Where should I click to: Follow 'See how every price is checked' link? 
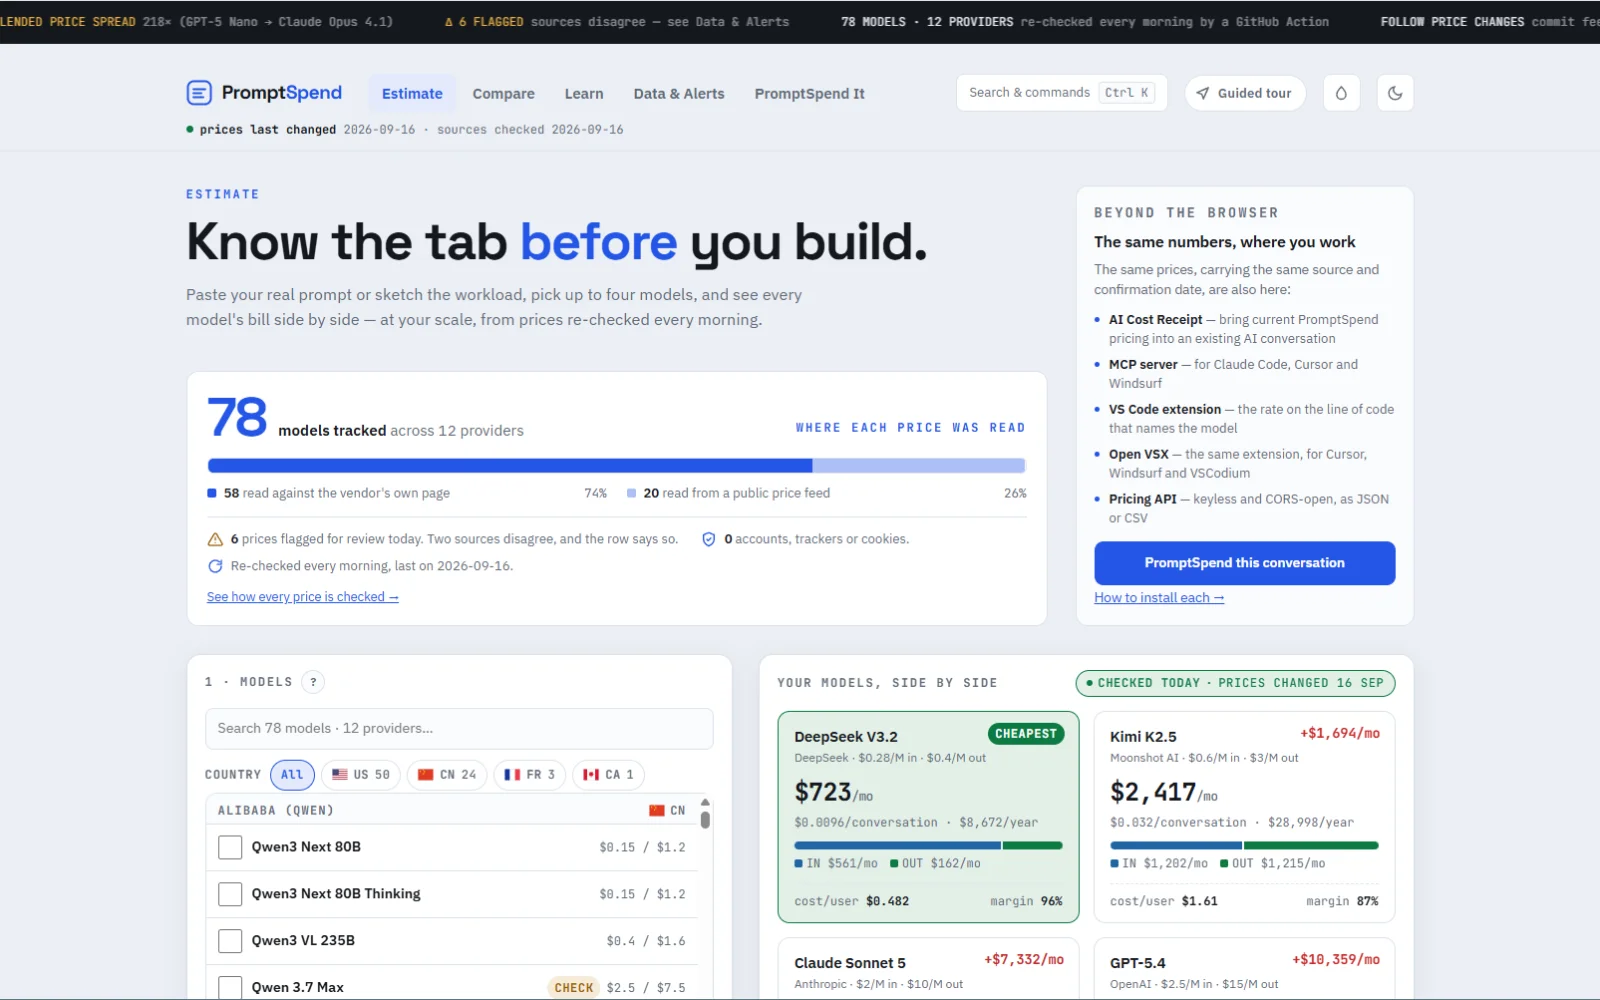303,597
